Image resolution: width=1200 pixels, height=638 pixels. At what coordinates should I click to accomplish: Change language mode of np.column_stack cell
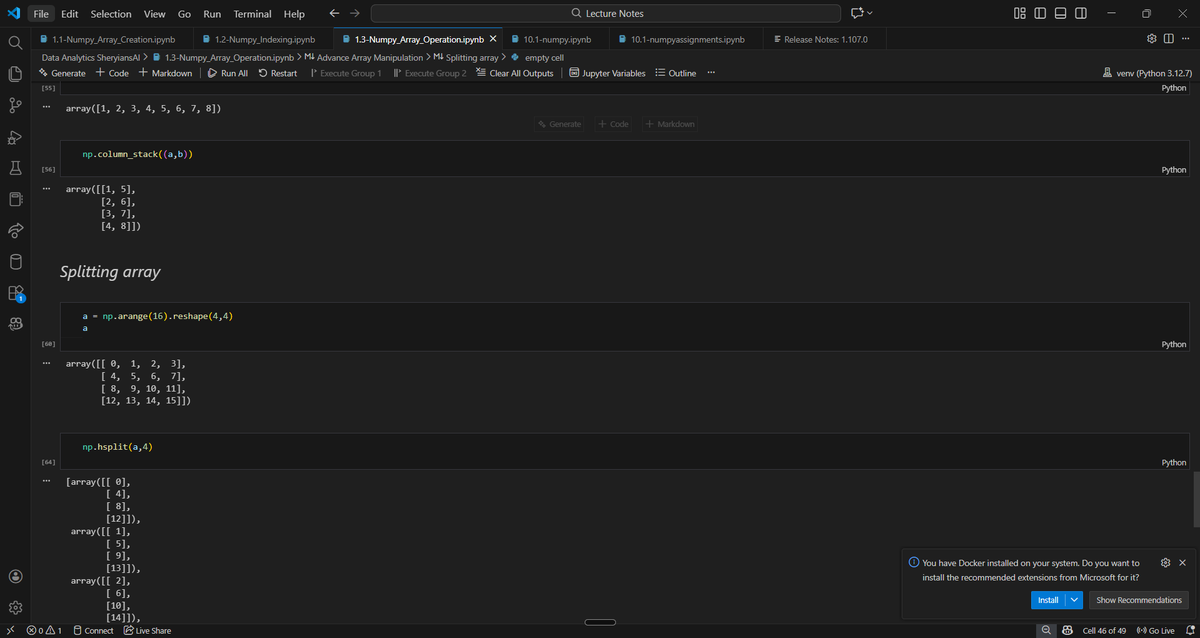coord(1174,170)
